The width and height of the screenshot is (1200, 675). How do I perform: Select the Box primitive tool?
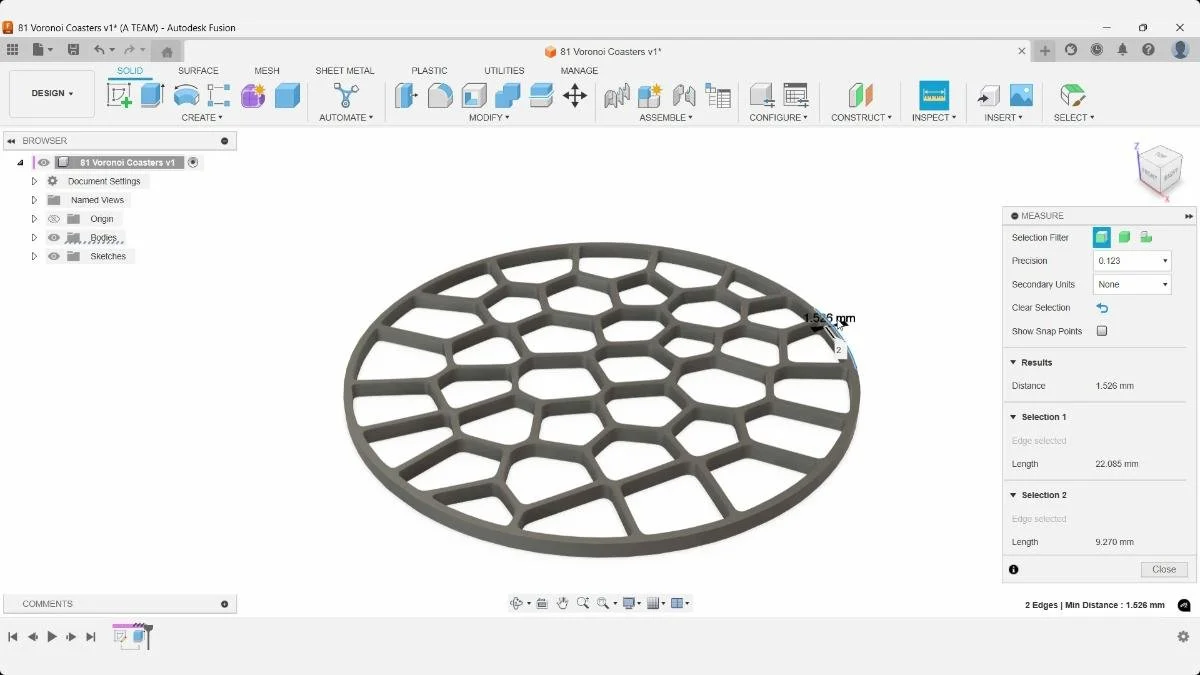(287, 95)
